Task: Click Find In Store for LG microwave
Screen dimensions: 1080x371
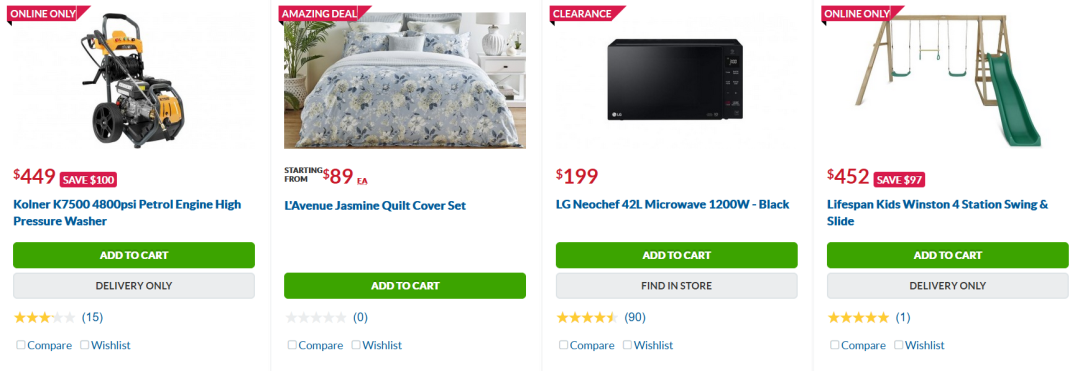Action: (x=676, y=286)
